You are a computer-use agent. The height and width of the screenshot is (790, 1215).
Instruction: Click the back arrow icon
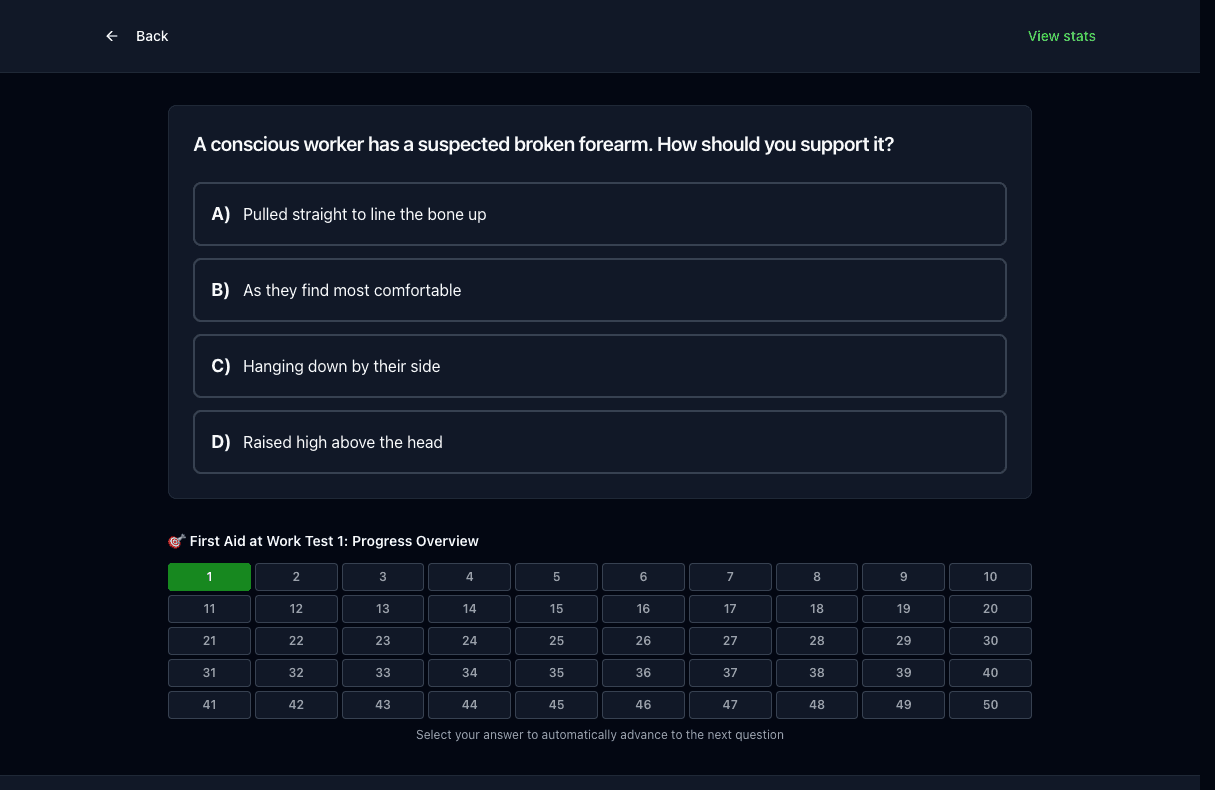point(112,36)
